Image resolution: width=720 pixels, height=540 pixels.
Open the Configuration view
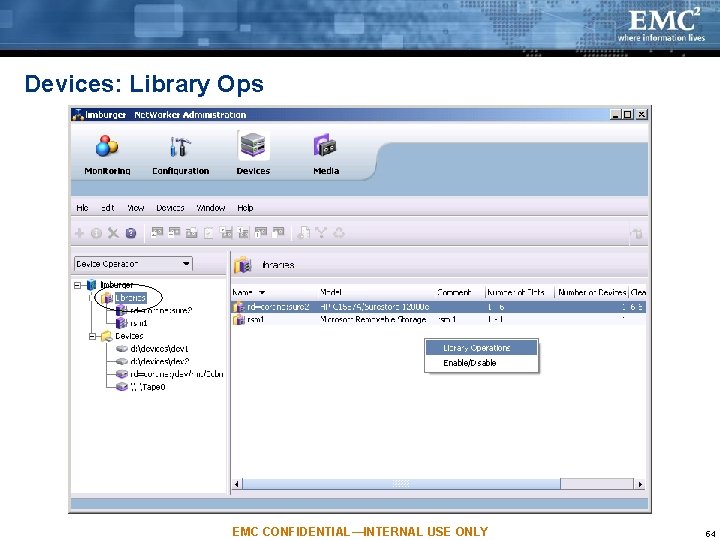point(180,155)
